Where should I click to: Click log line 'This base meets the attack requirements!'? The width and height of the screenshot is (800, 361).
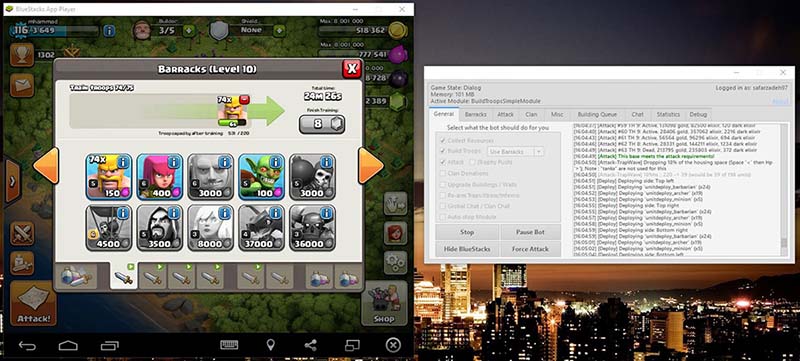644,156
